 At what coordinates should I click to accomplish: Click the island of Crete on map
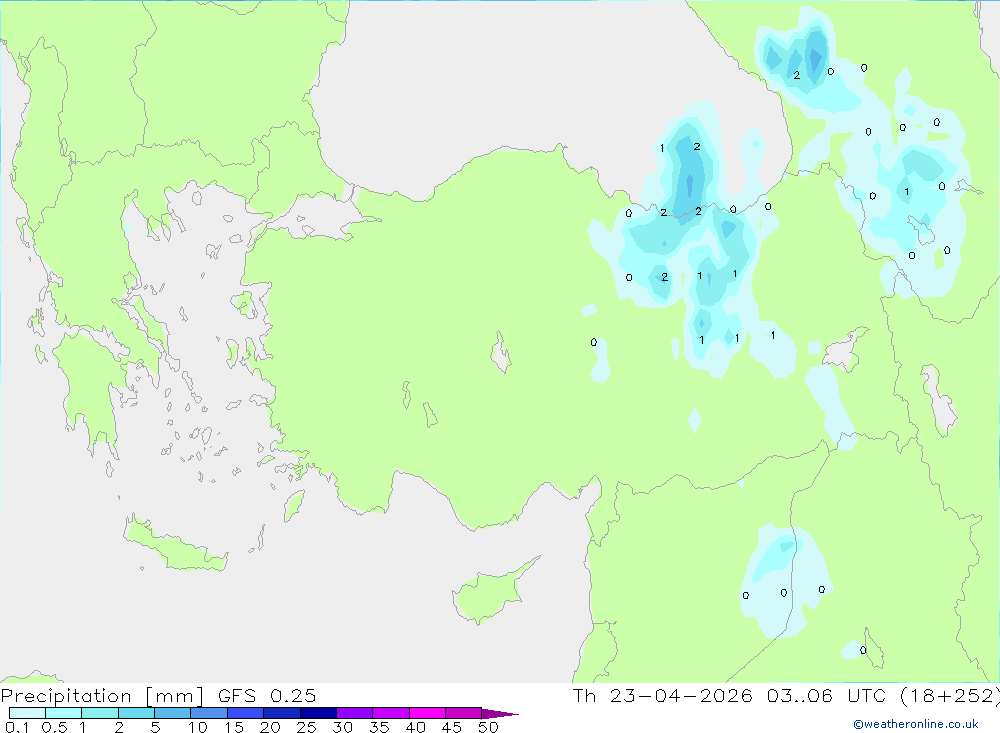click(x=175, y=544)
